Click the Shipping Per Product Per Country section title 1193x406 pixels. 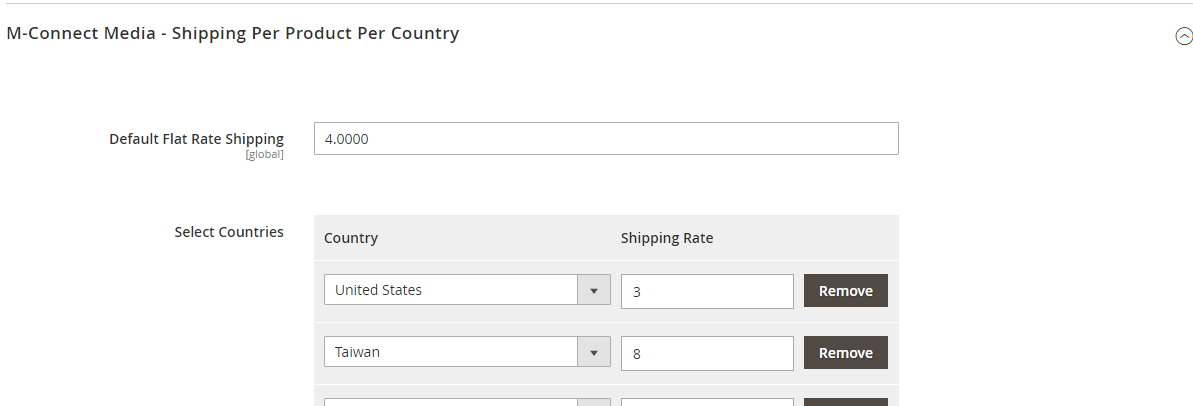[x=232, y=33]
